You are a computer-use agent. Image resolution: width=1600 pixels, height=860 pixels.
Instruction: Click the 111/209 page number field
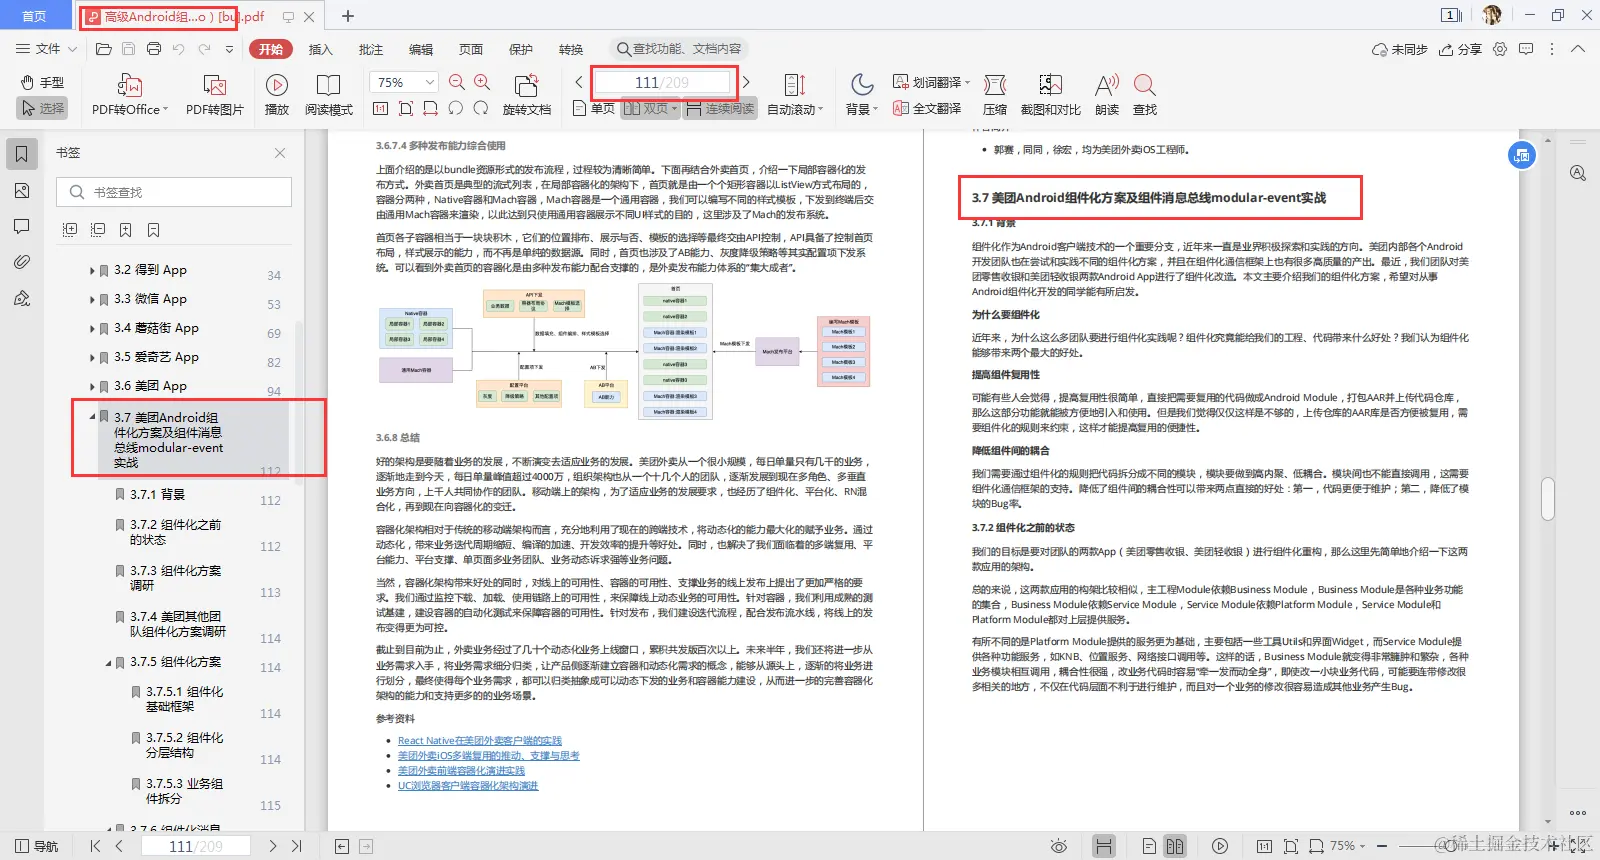pos(662,82)
